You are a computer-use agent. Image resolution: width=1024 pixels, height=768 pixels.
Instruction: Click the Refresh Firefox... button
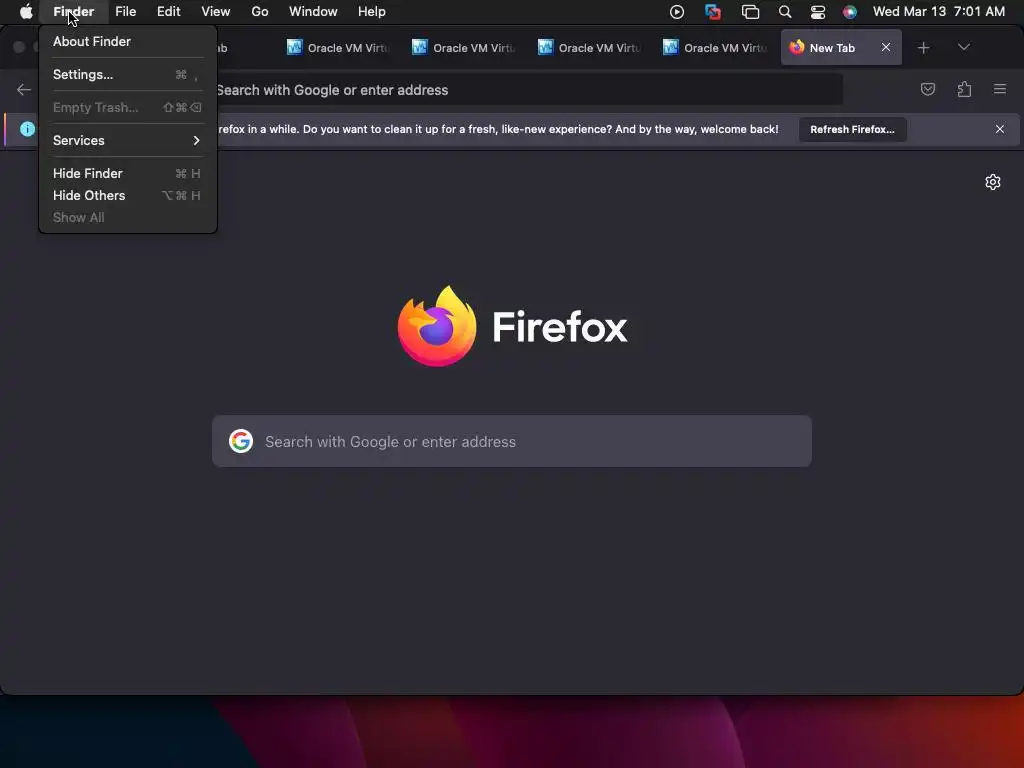(x=852, y=129)
